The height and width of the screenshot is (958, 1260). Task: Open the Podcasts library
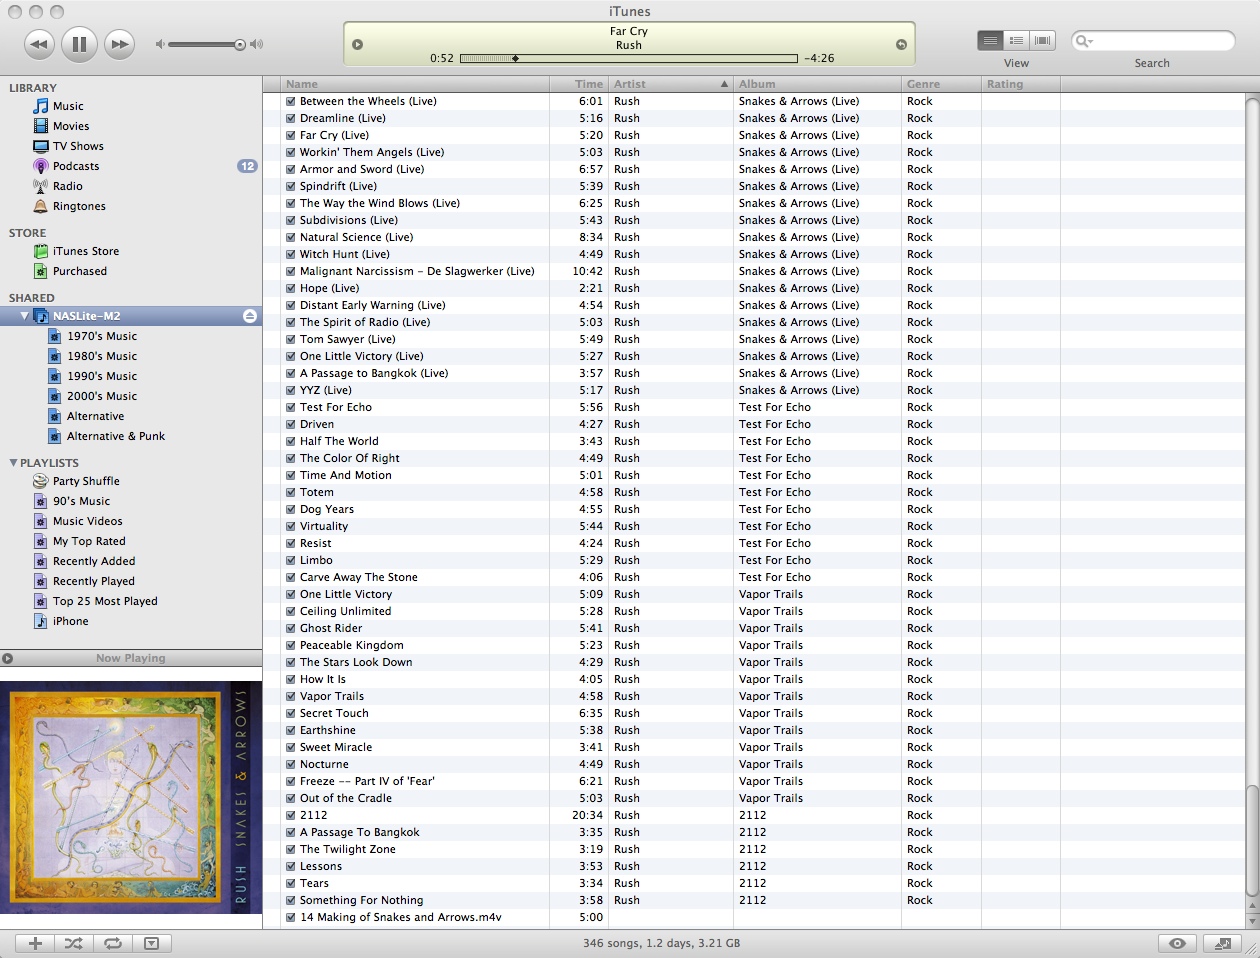pyautogui.click(x=76, y=166)
